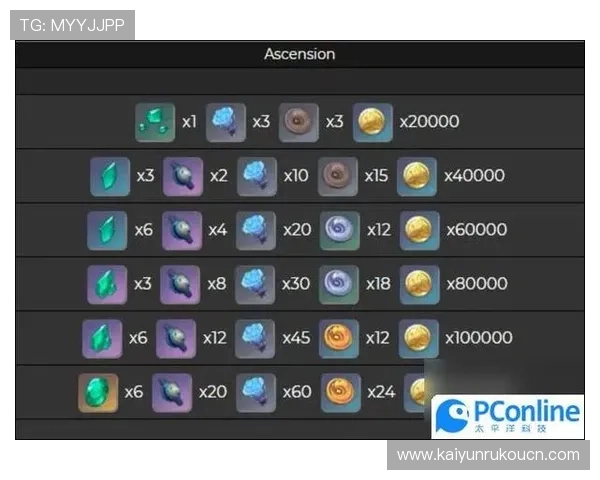Click the orange spiral disc icon x24
Viewport: 600px width, 480px height.
pos(341,392)
